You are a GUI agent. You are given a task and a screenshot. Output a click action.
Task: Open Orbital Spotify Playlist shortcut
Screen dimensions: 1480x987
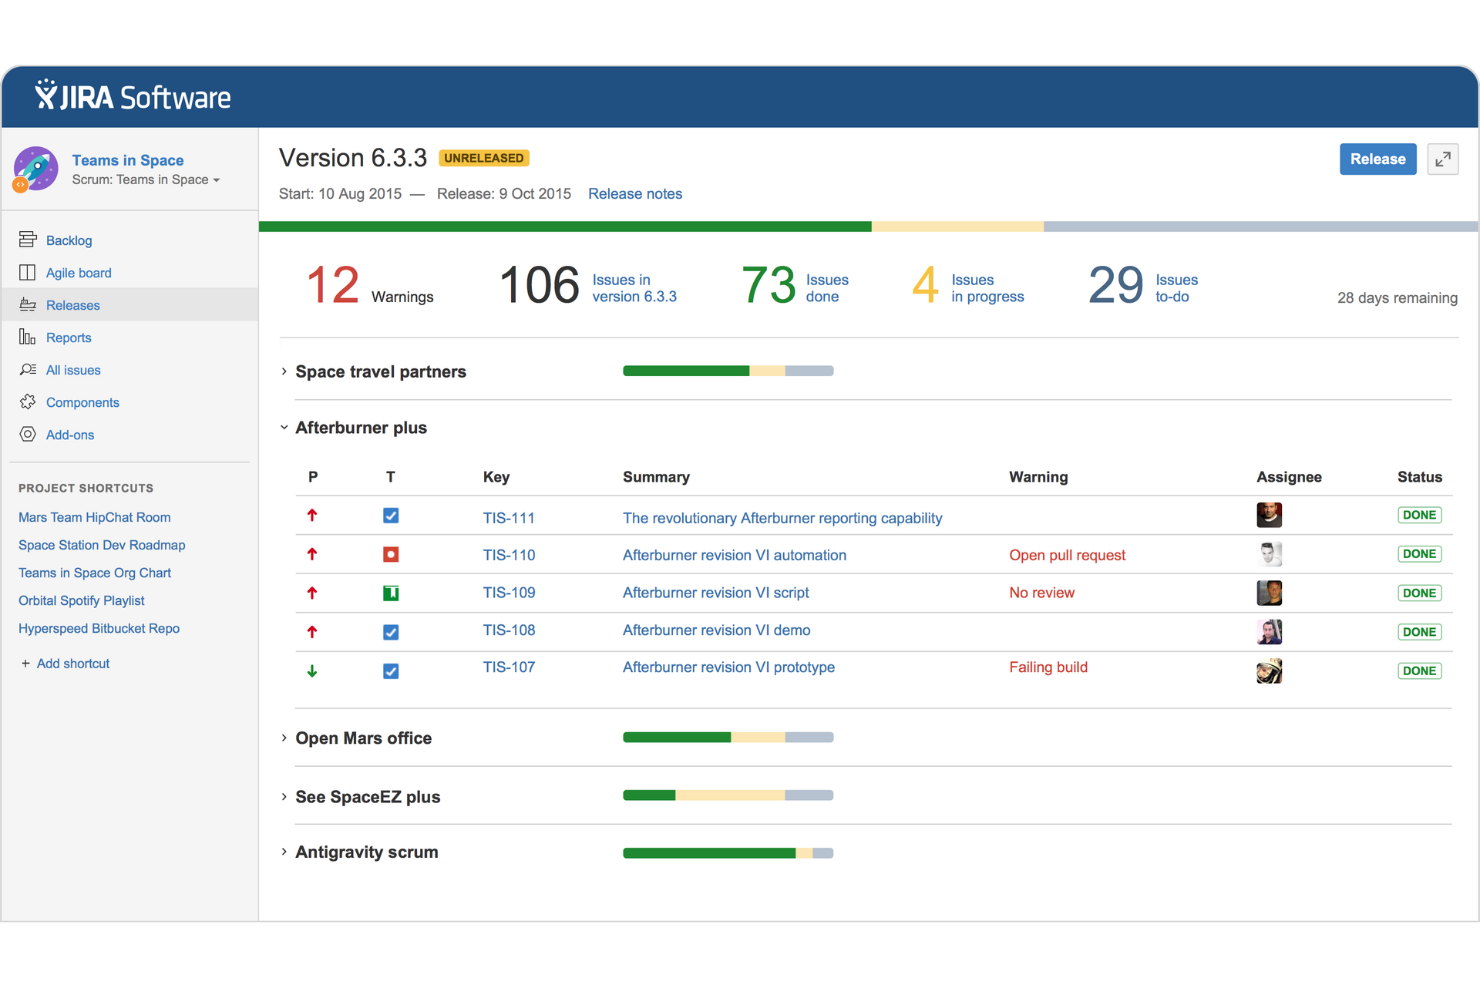(x=81, y=600)
